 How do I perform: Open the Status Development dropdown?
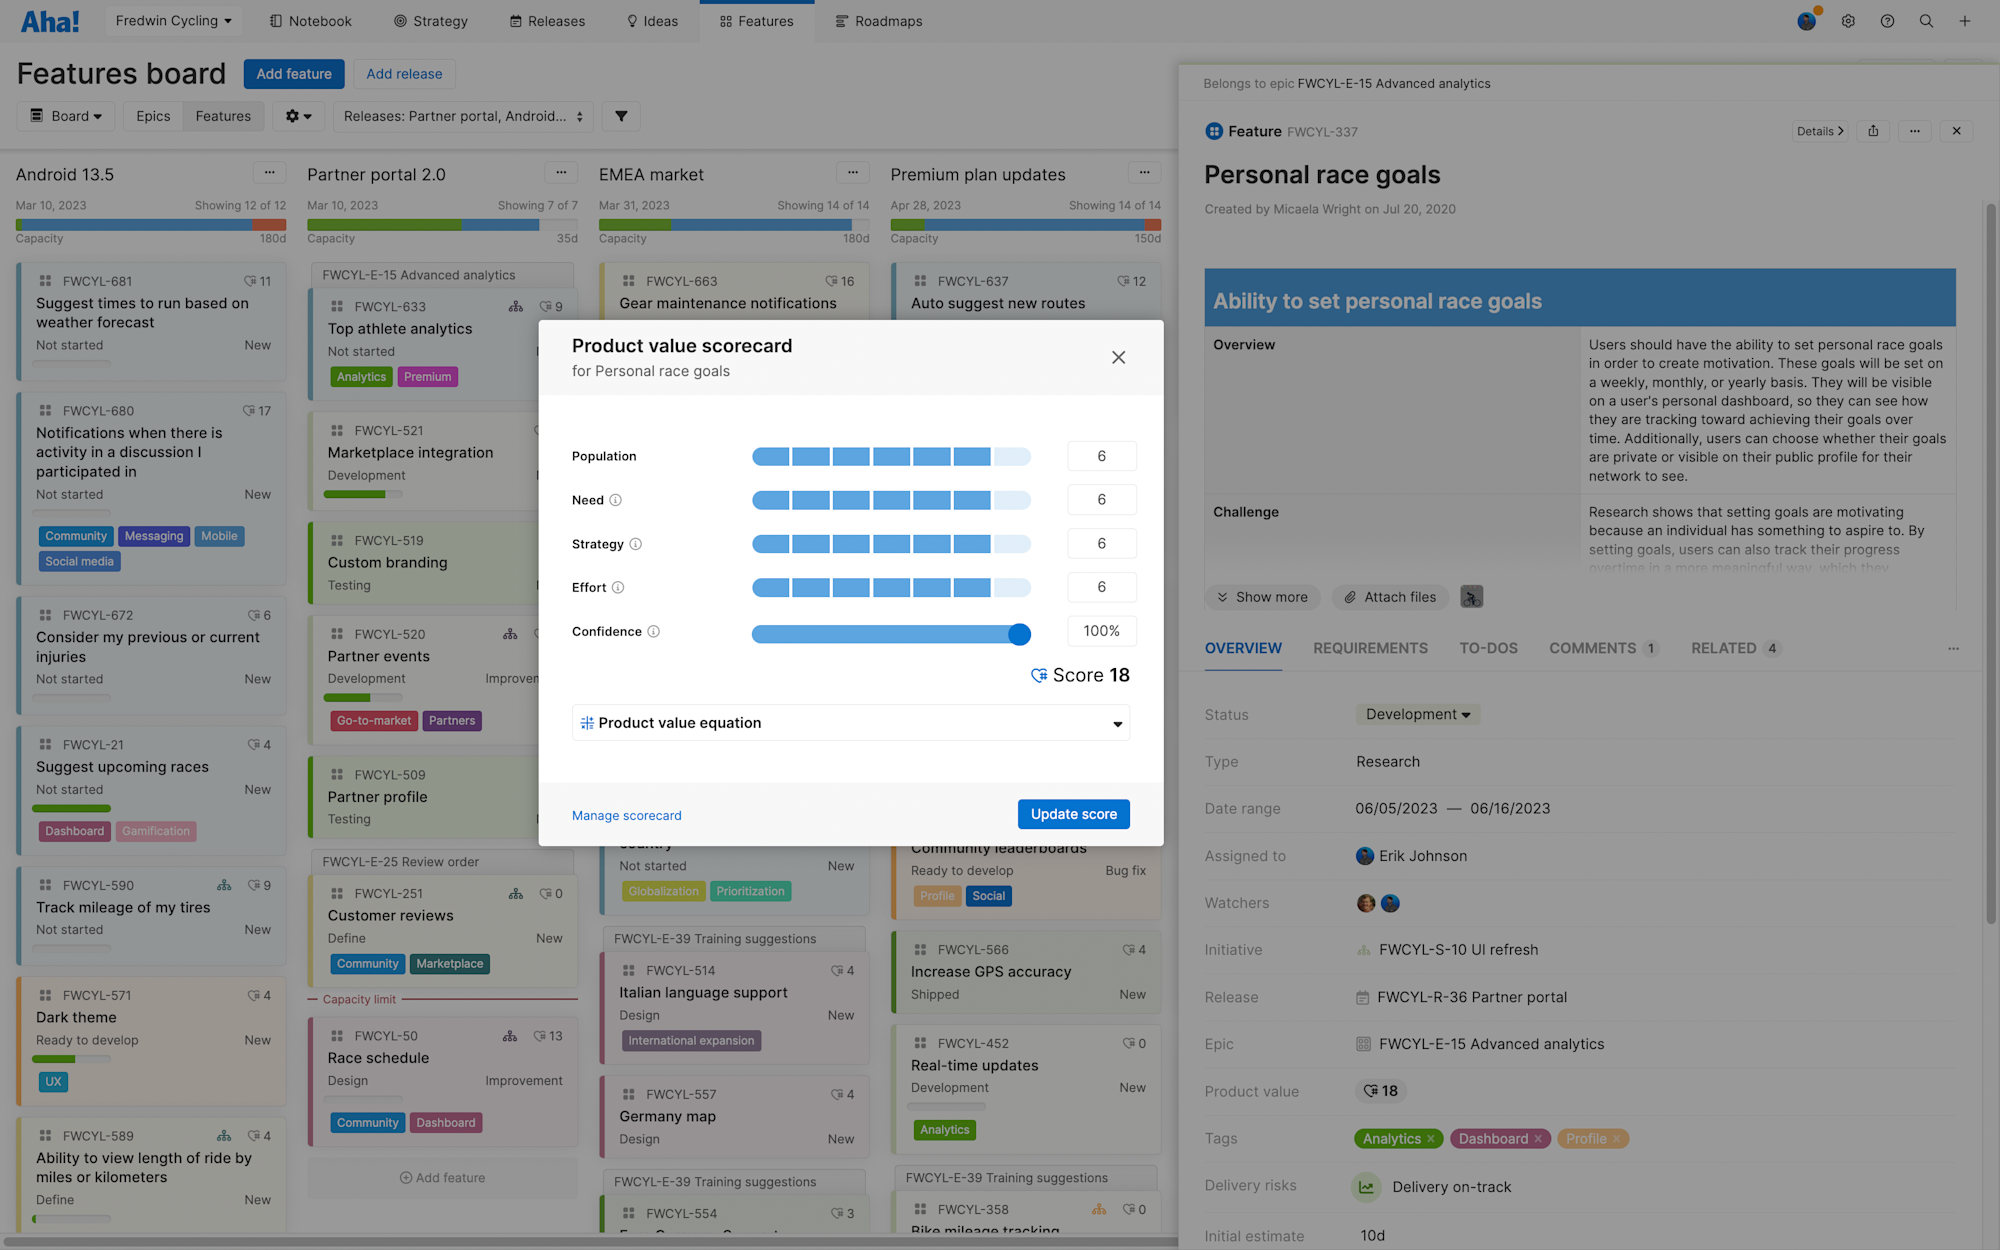1417,714
